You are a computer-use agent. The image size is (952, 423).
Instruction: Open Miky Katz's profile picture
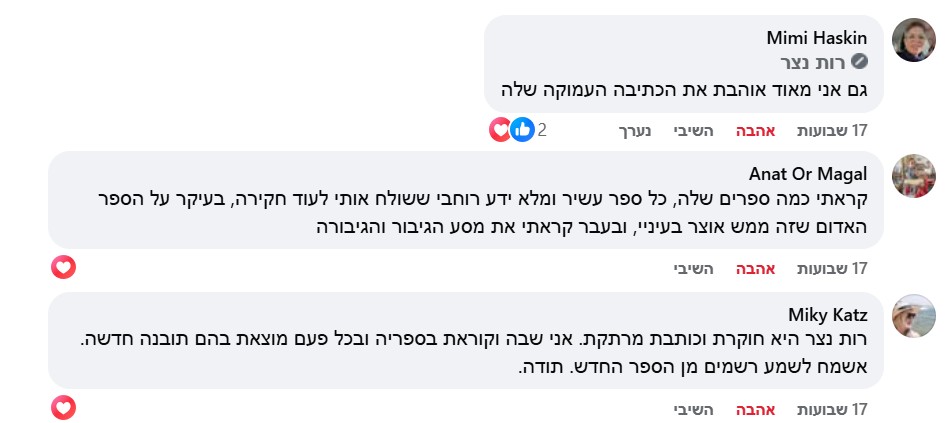[913, 316]
